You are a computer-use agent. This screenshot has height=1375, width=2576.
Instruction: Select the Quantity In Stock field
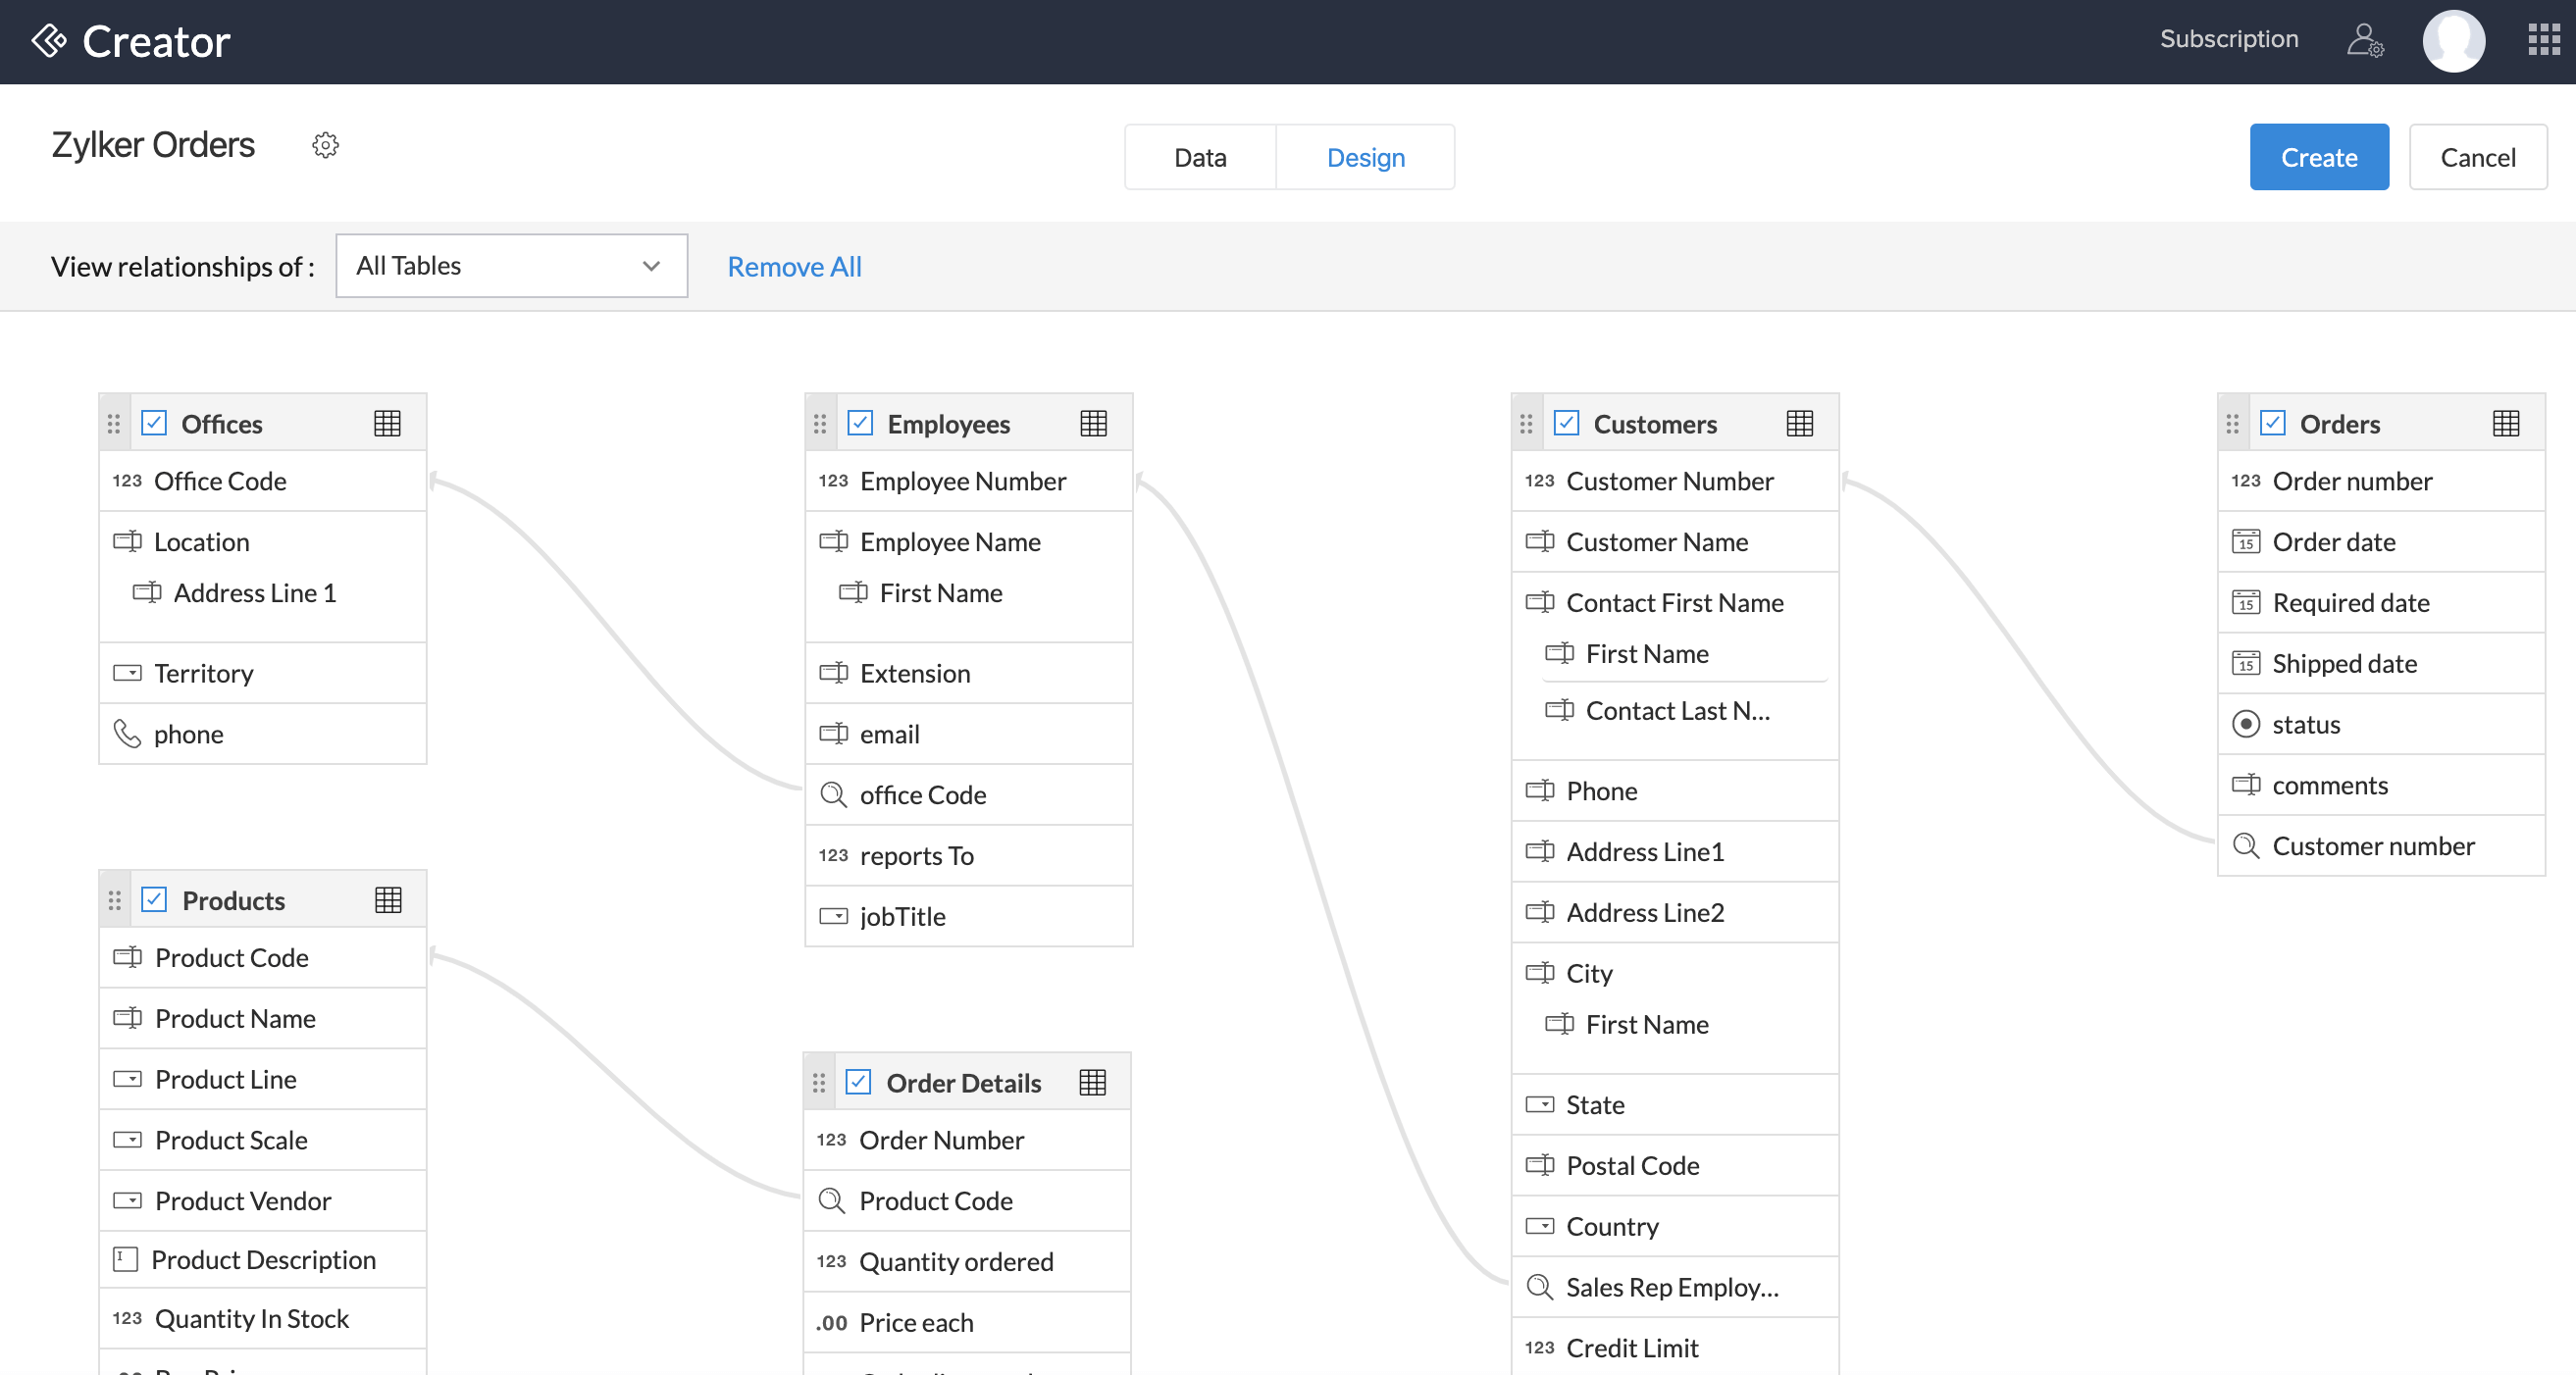tap(263, 1317)
